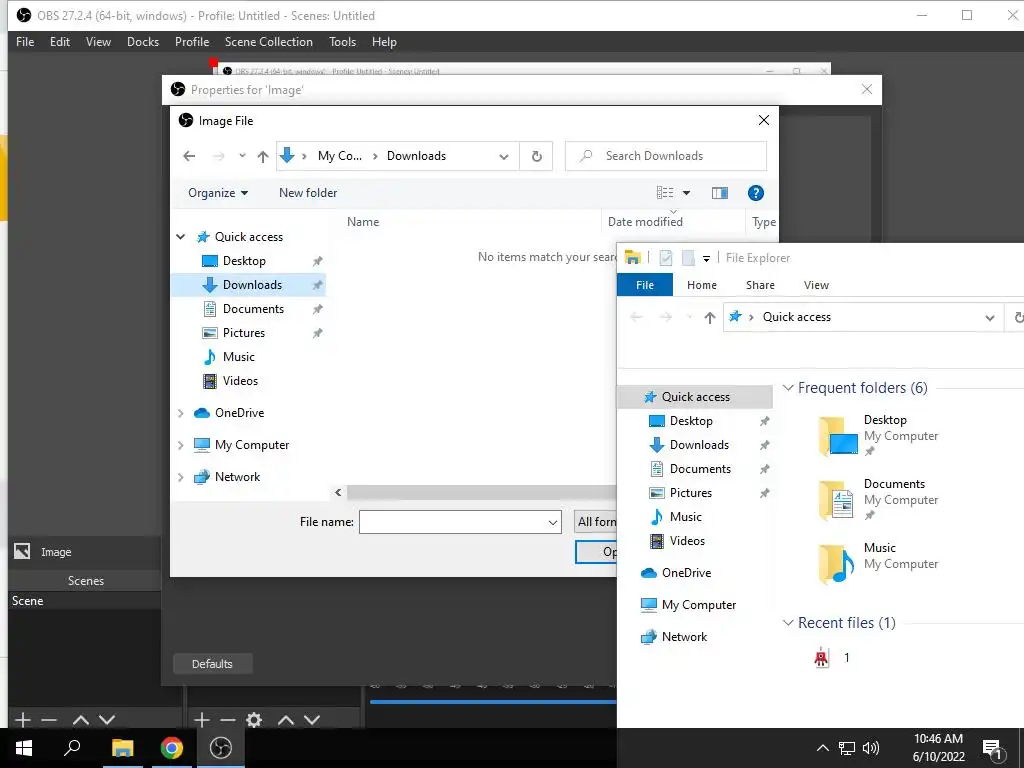
Task: Open the Organize dropdown menu
Action: (x=217, y=193)
